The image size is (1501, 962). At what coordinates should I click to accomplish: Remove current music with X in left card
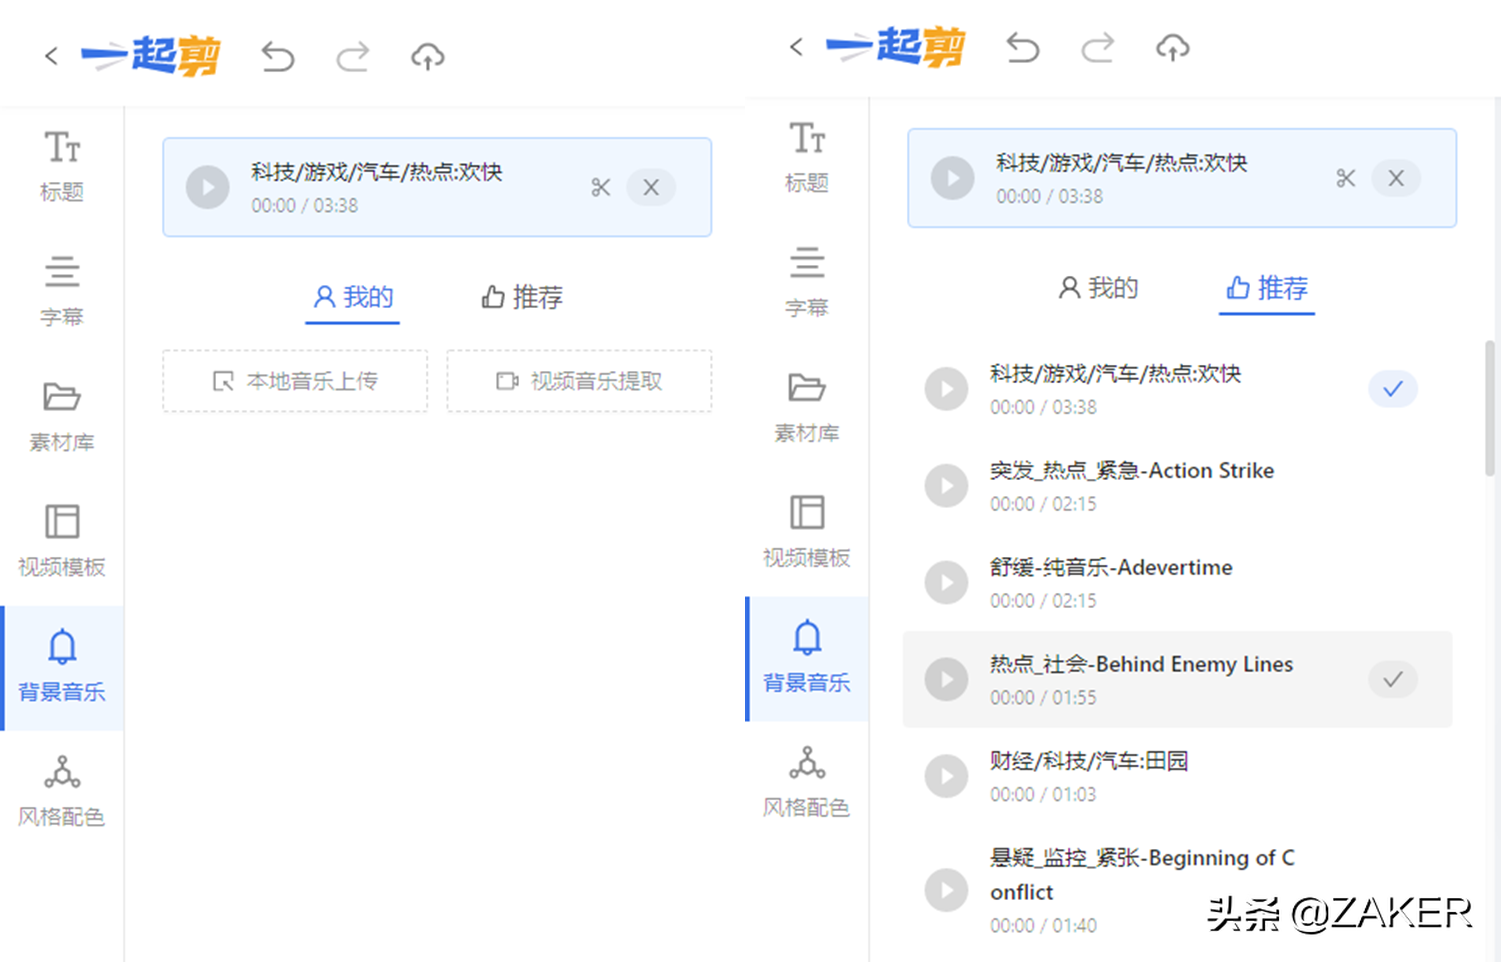[651, 187]
